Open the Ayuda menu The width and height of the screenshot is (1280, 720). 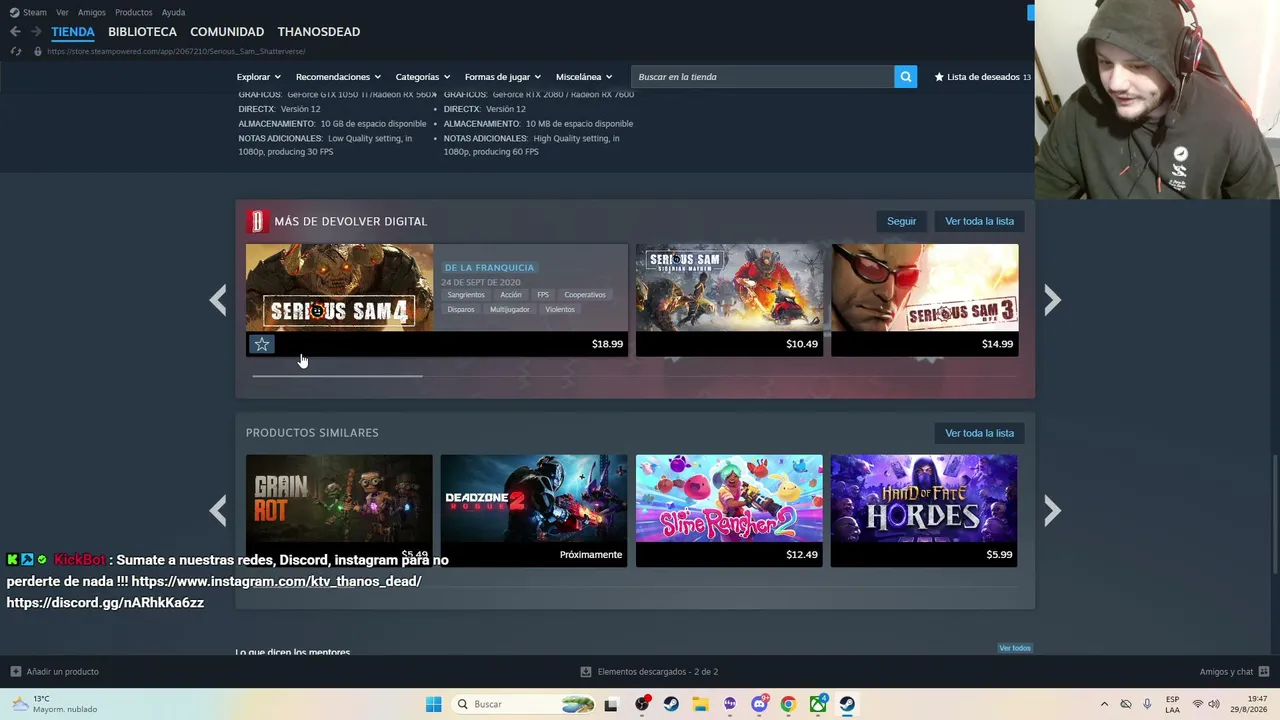pos(173,12)
